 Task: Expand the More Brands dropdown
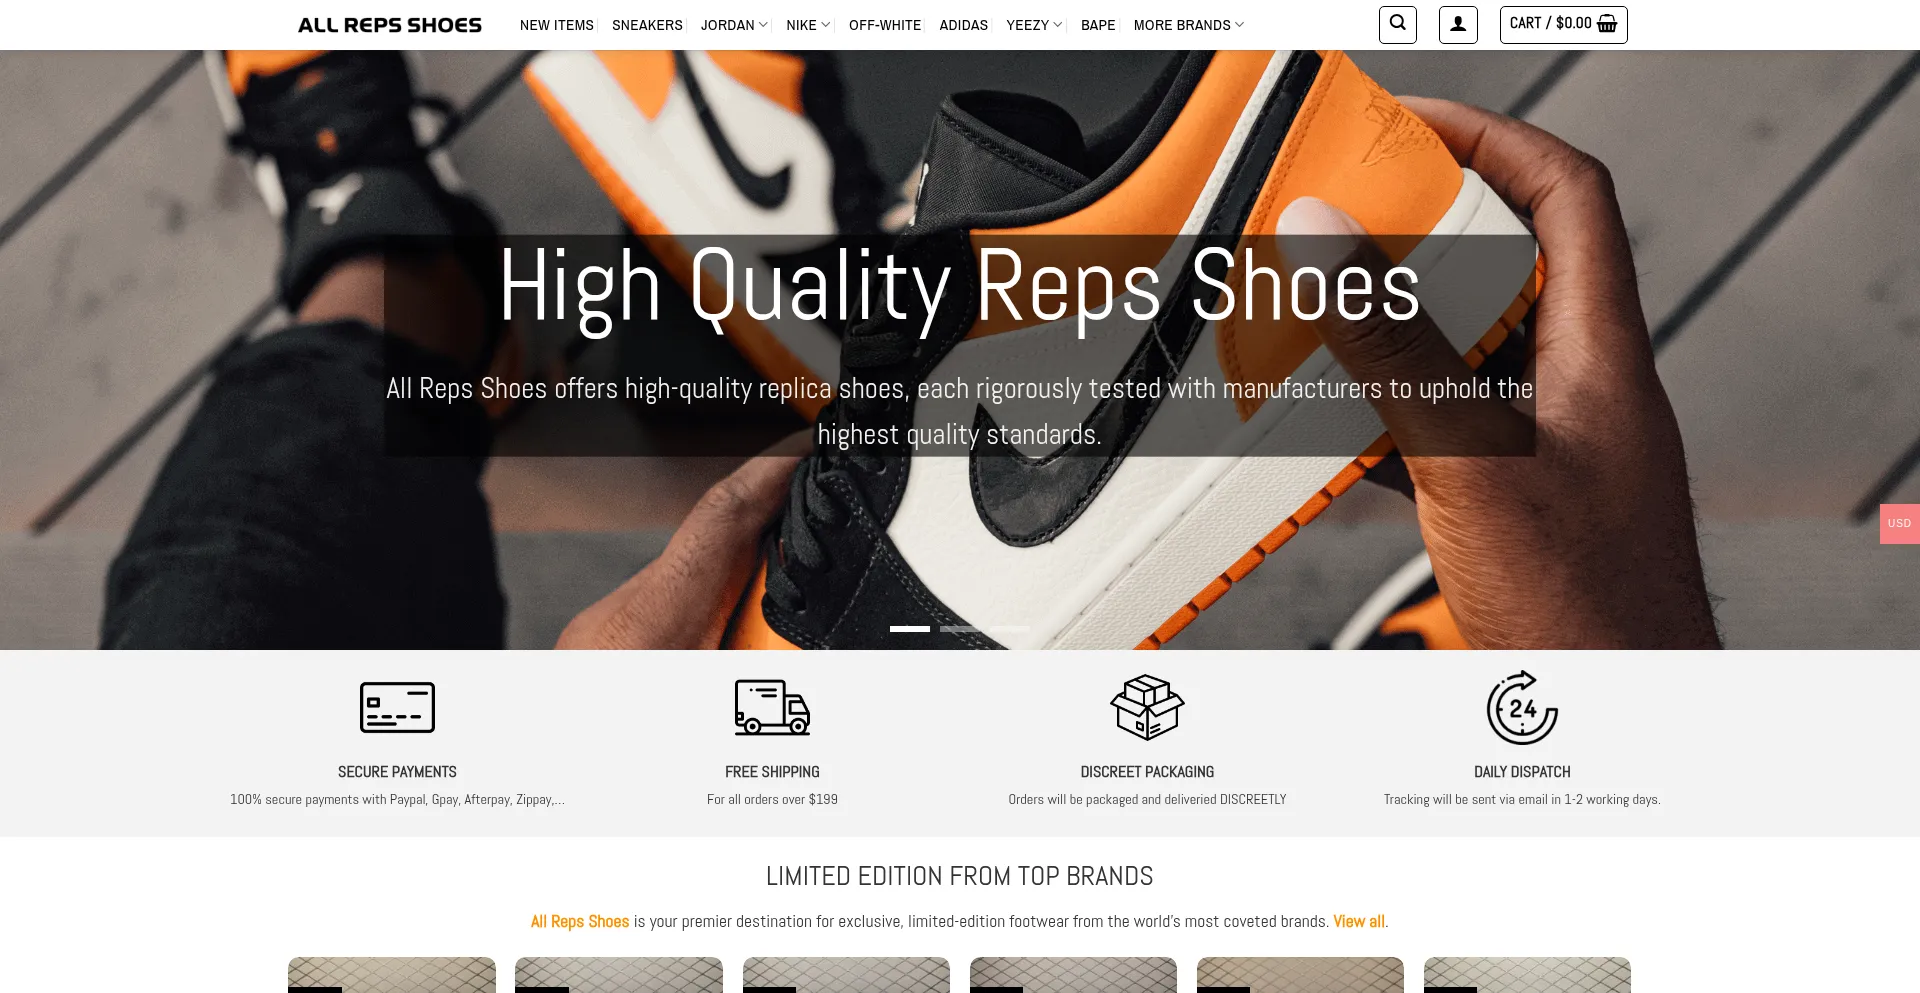[x=1189, y=25]
